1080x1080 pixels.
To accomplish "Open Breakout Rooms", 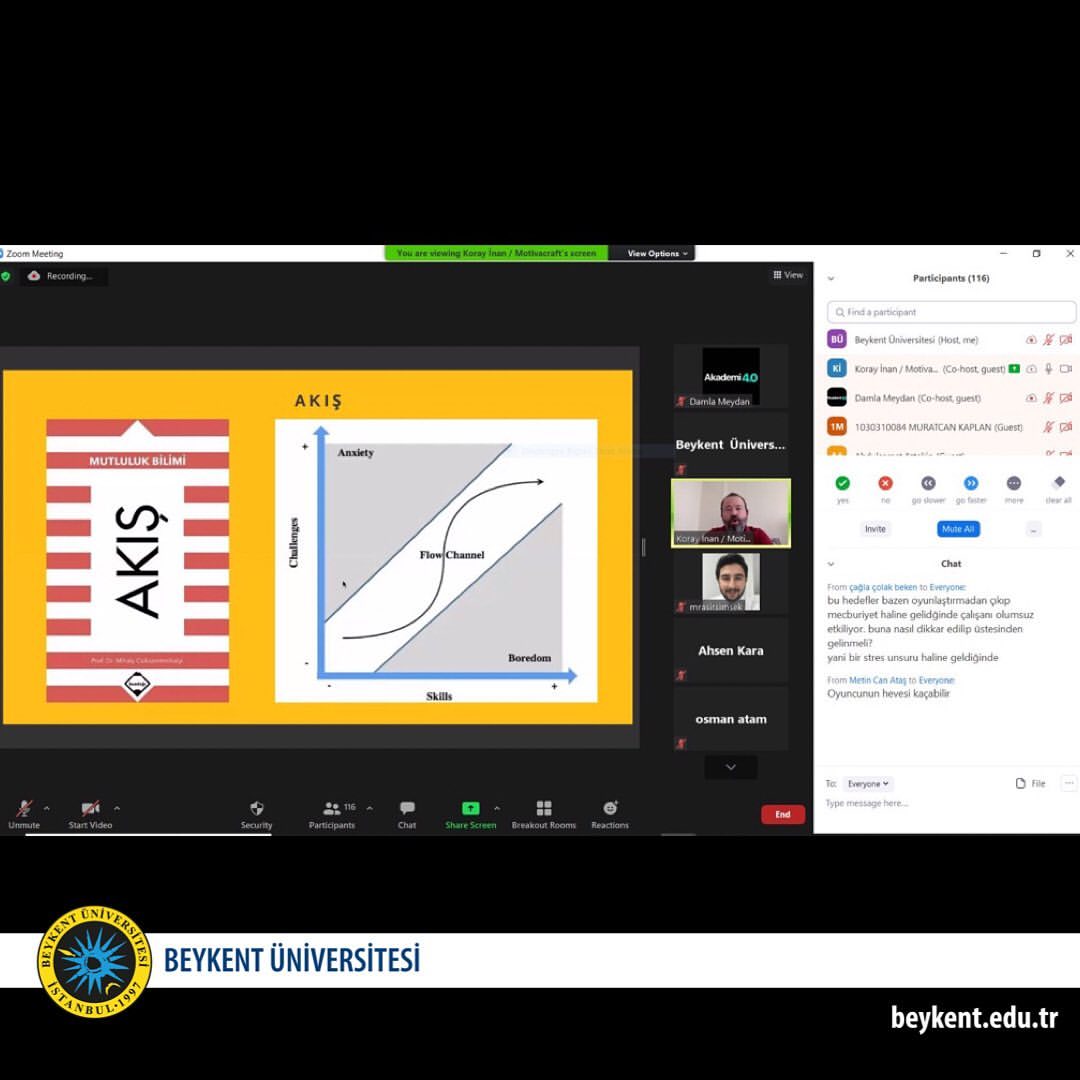I will pyautogui.click(x=543, y=814).
